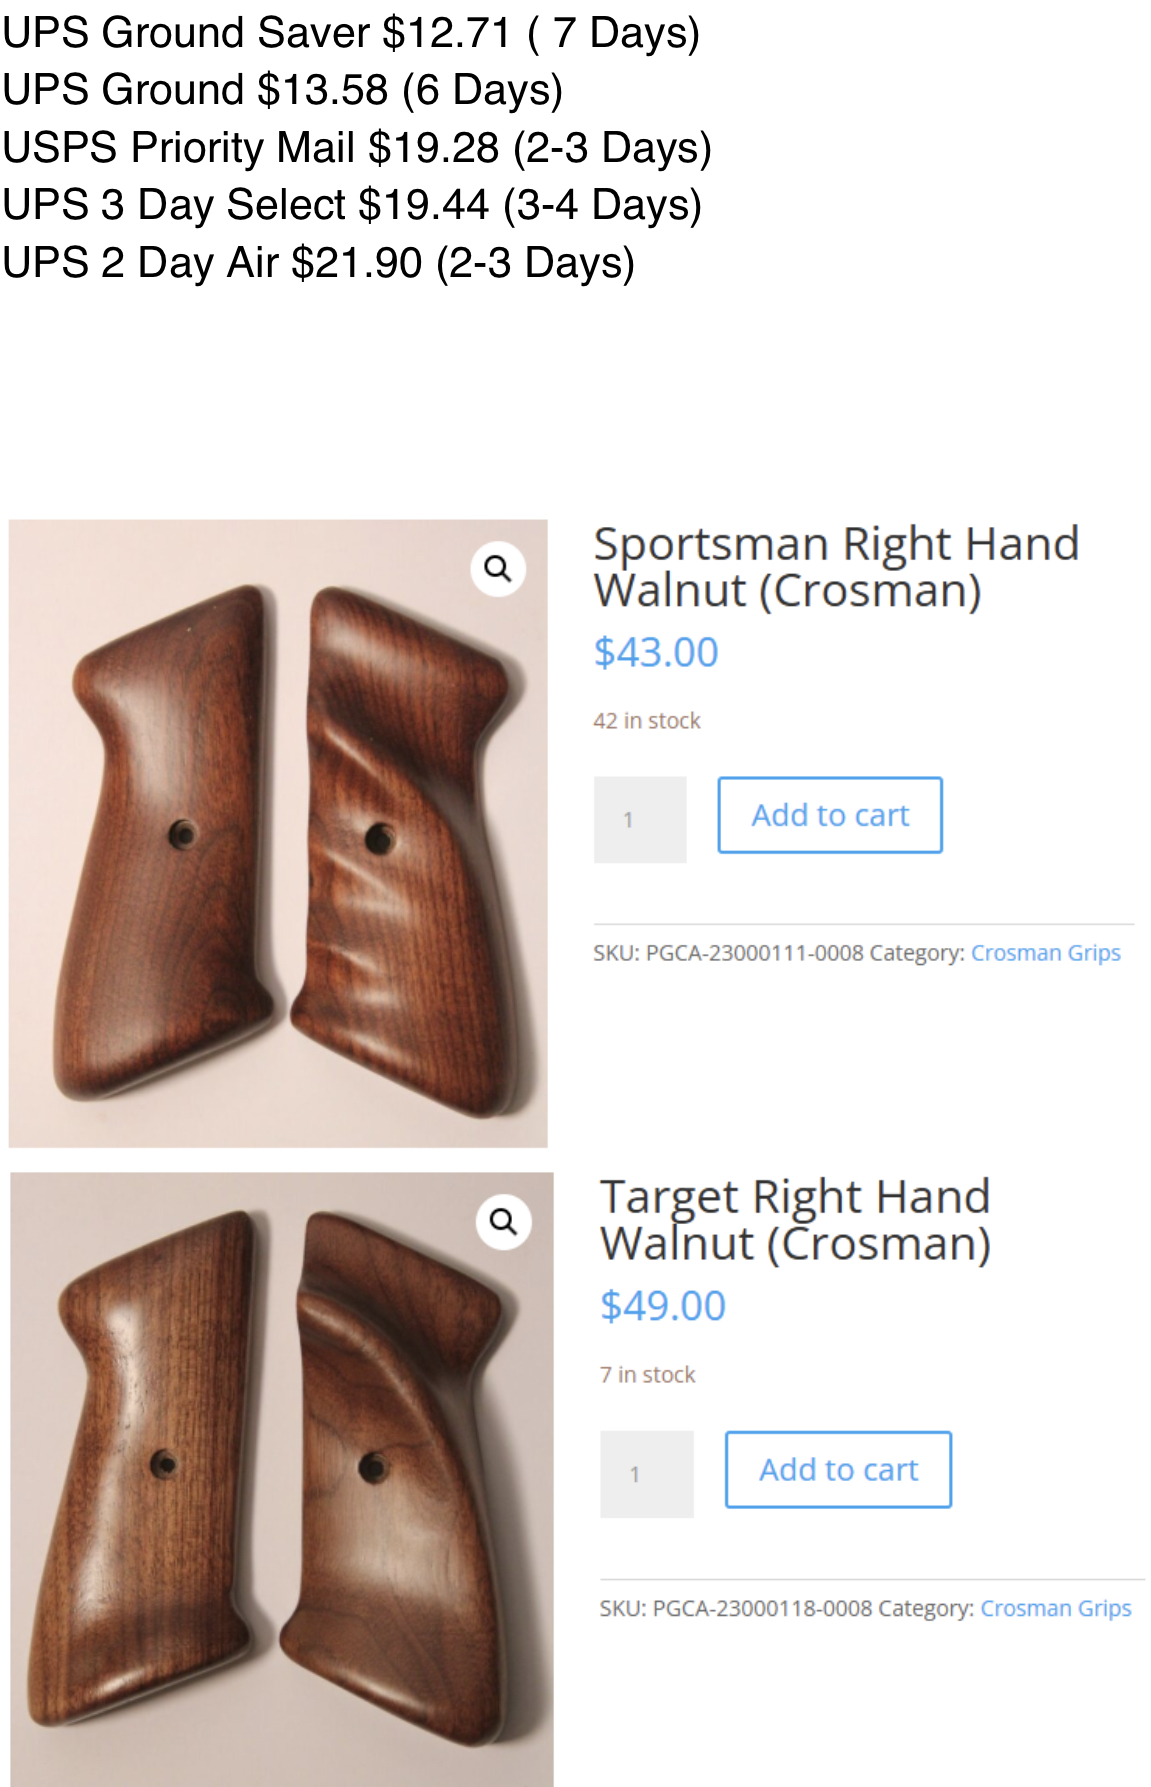Click the $49.00 price text

click(x=663, y=1306)
